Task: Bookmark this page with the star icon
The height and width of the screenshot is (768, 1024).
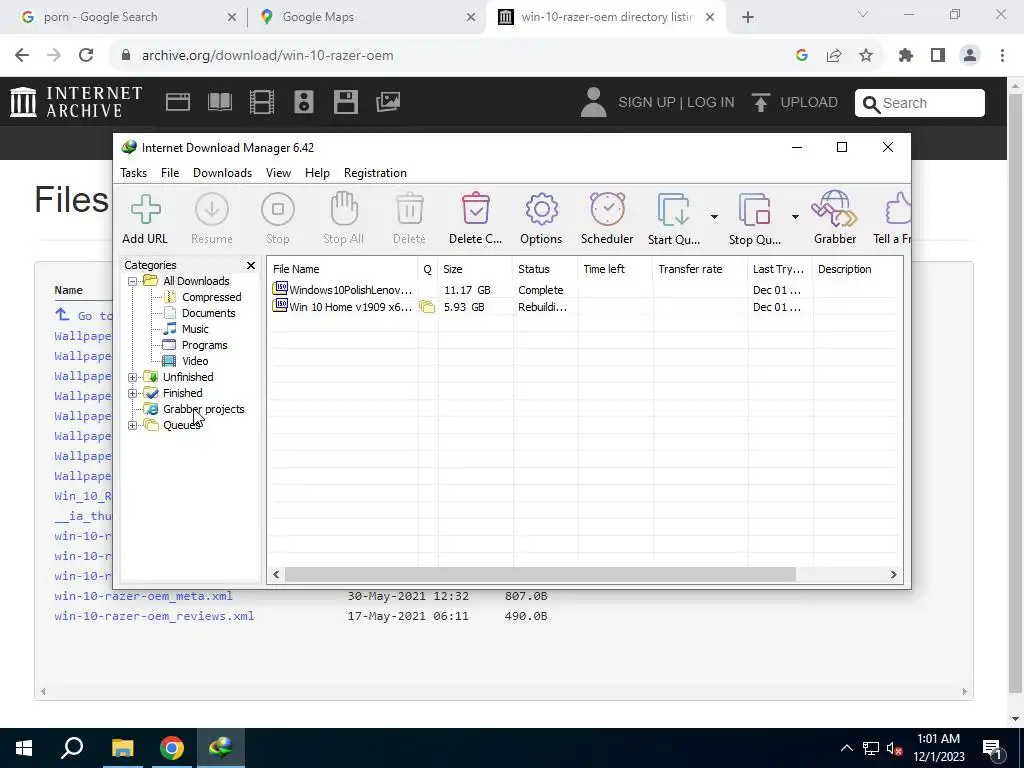Action: (x=866, y=56)
